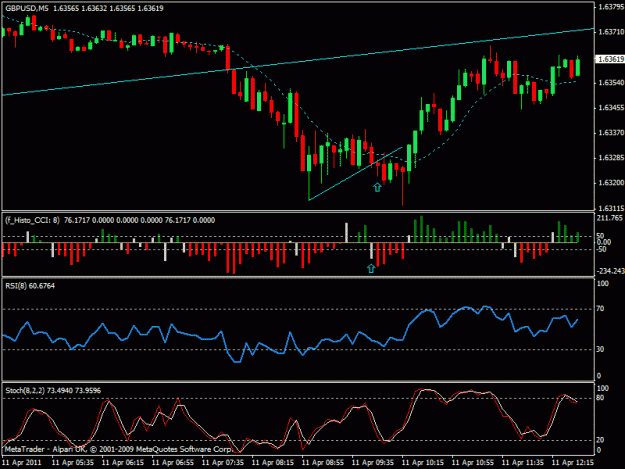The width and height of the screenshot is (625, 469).
Task: Click price axis label 1.63115
Action: click(611, 208)
